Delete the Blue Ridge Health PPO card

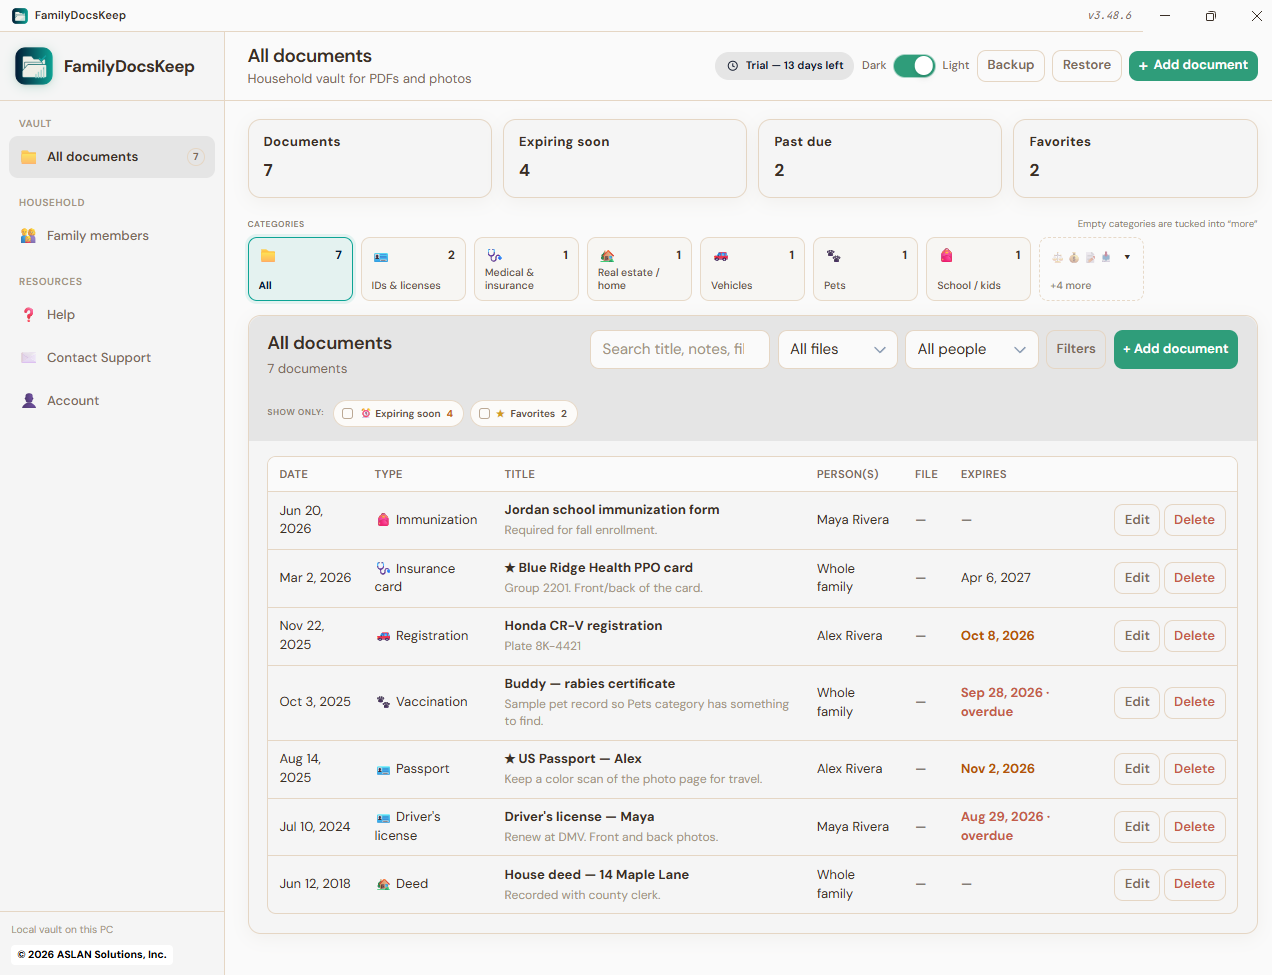point(1194,578)
